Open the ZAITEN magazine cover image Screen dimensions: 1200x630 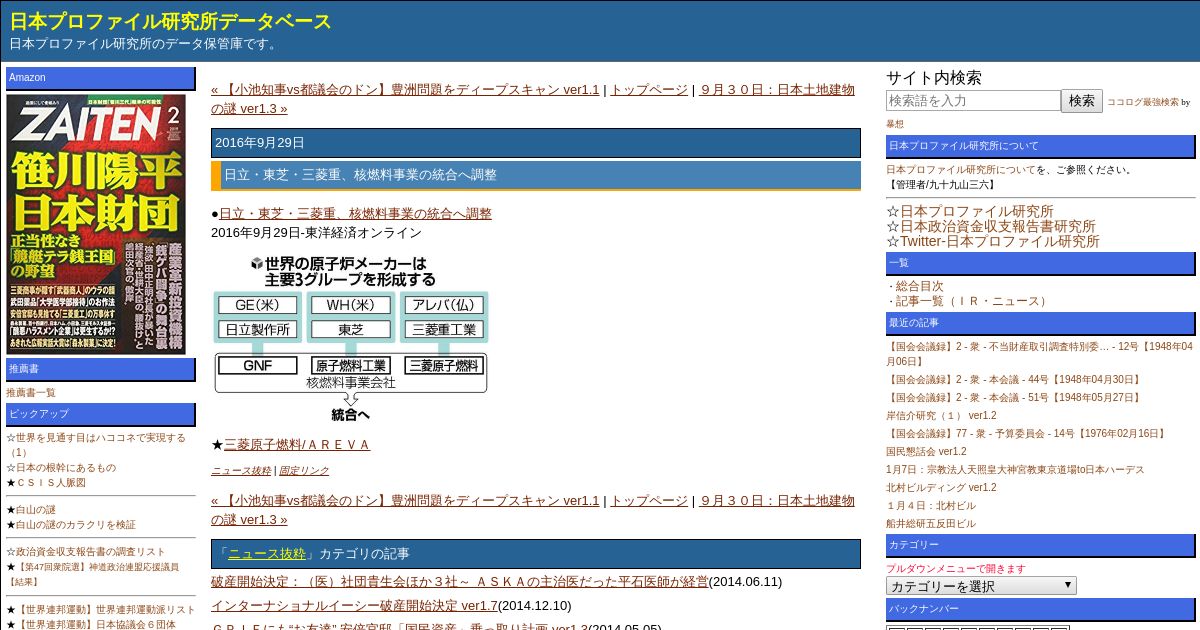pos(96,224)
